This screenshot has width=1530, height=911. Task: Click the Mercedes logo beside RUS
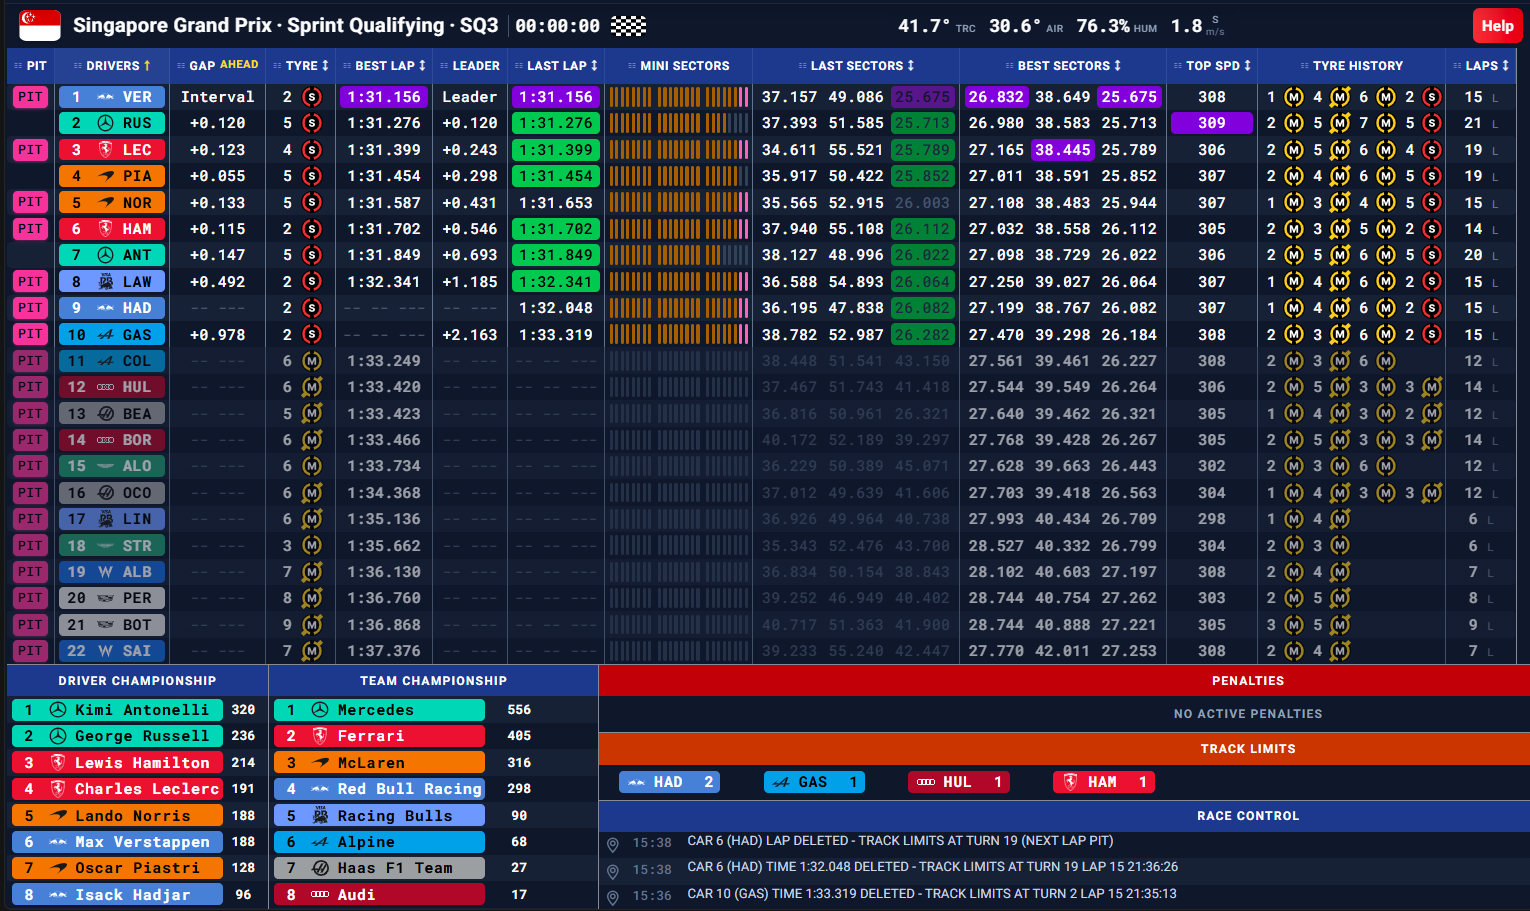pyautogui.click(x=105, y=123)
